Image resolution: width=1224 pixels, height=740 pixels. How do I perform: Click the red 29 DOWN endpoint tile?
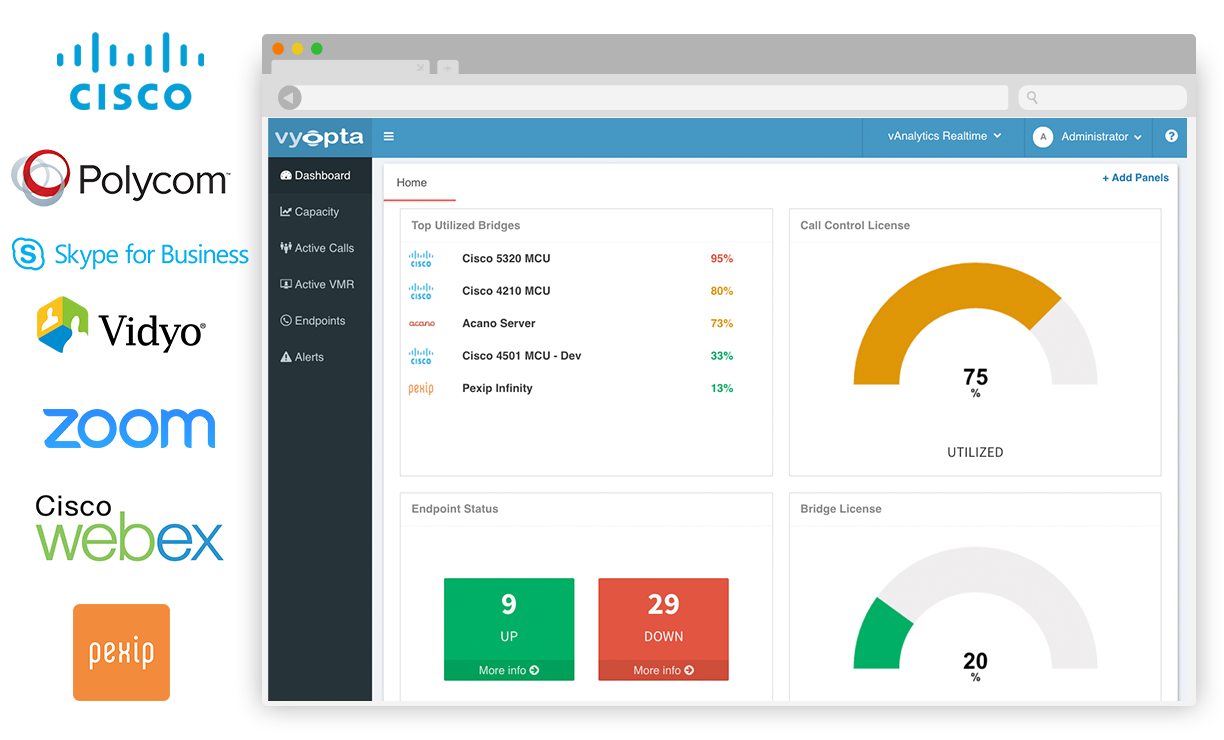click(664, 629)
